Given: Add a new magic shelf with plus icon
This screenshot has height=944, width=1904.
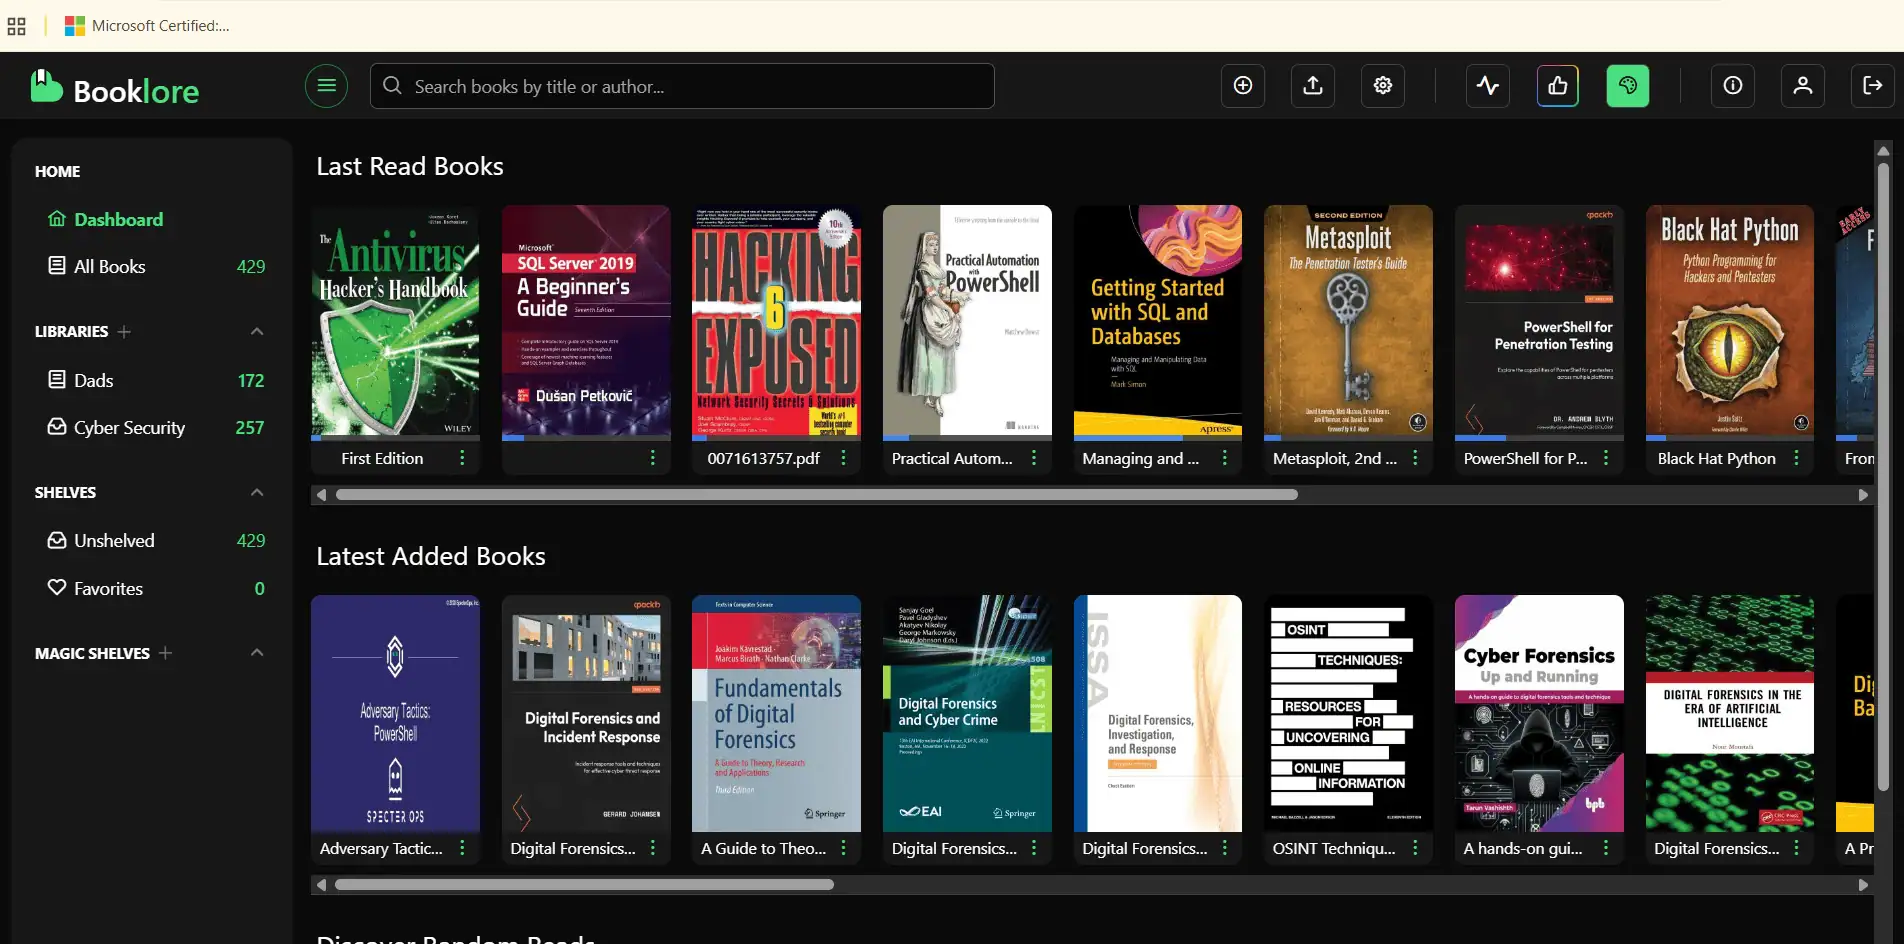Looking at the screenshot, I should [x=166, y=653].
